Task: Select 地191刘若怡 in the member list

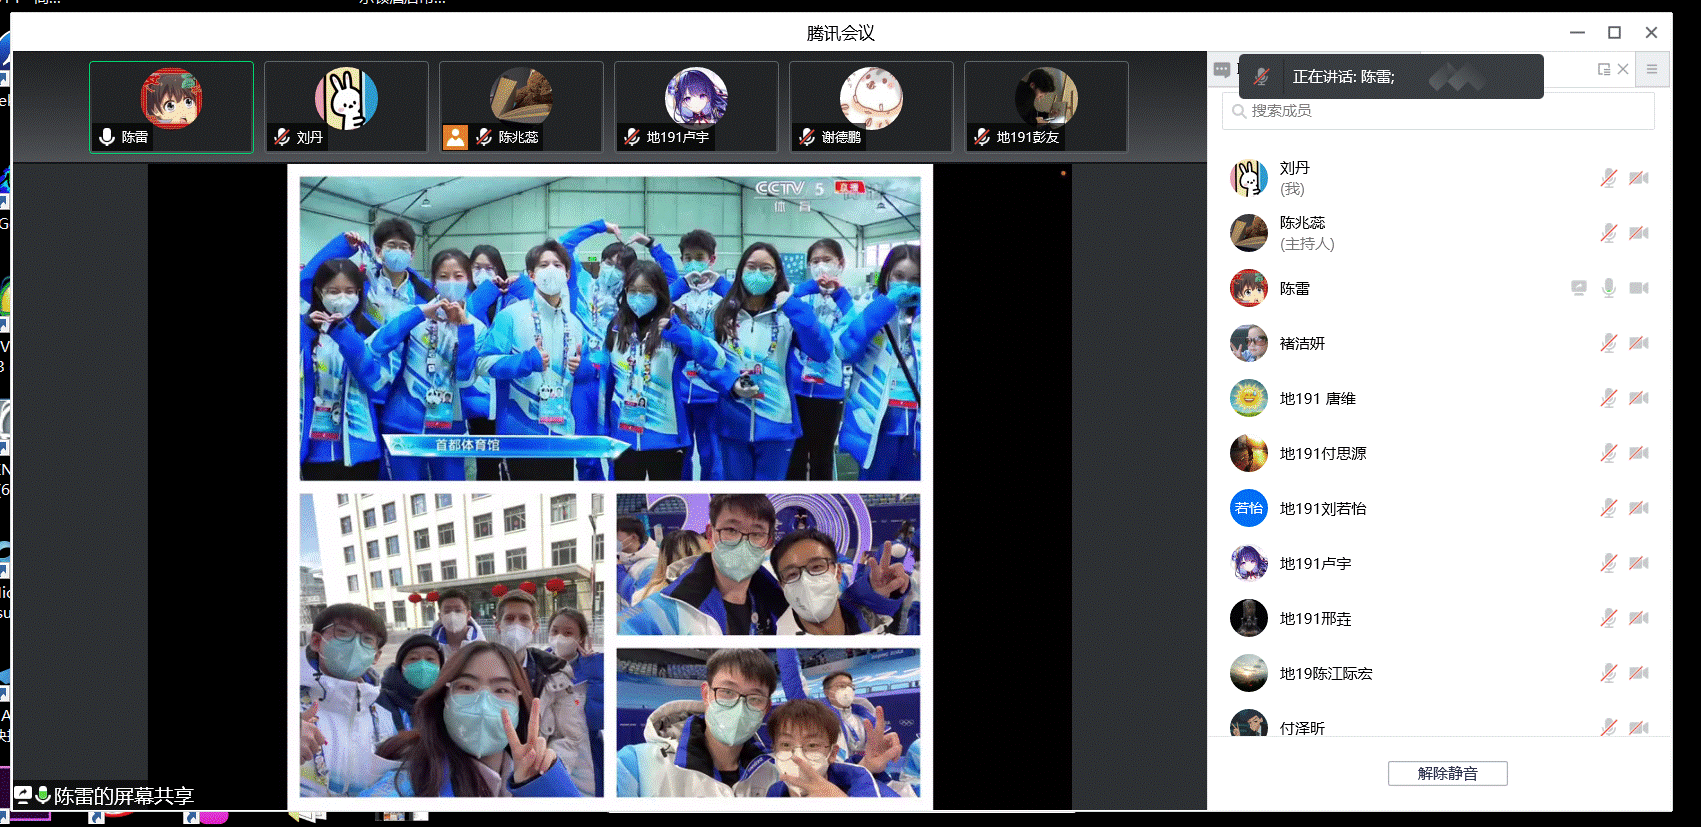Action: (1322, 508)
